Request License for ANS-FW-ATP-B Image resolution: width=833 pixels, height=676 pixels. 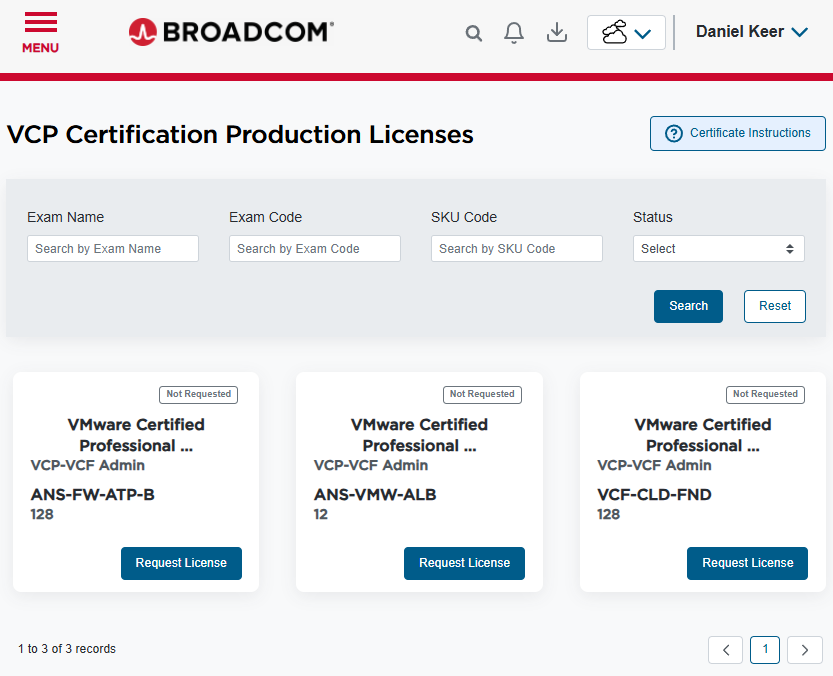pos(181,563)
